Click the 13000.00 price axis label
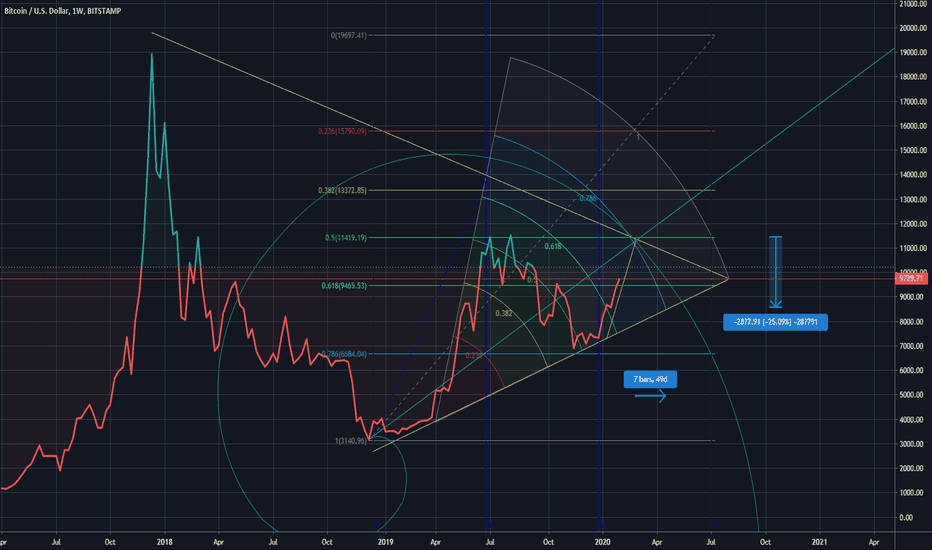The height and width of the screenshot is (550, 932). point(912,200)
